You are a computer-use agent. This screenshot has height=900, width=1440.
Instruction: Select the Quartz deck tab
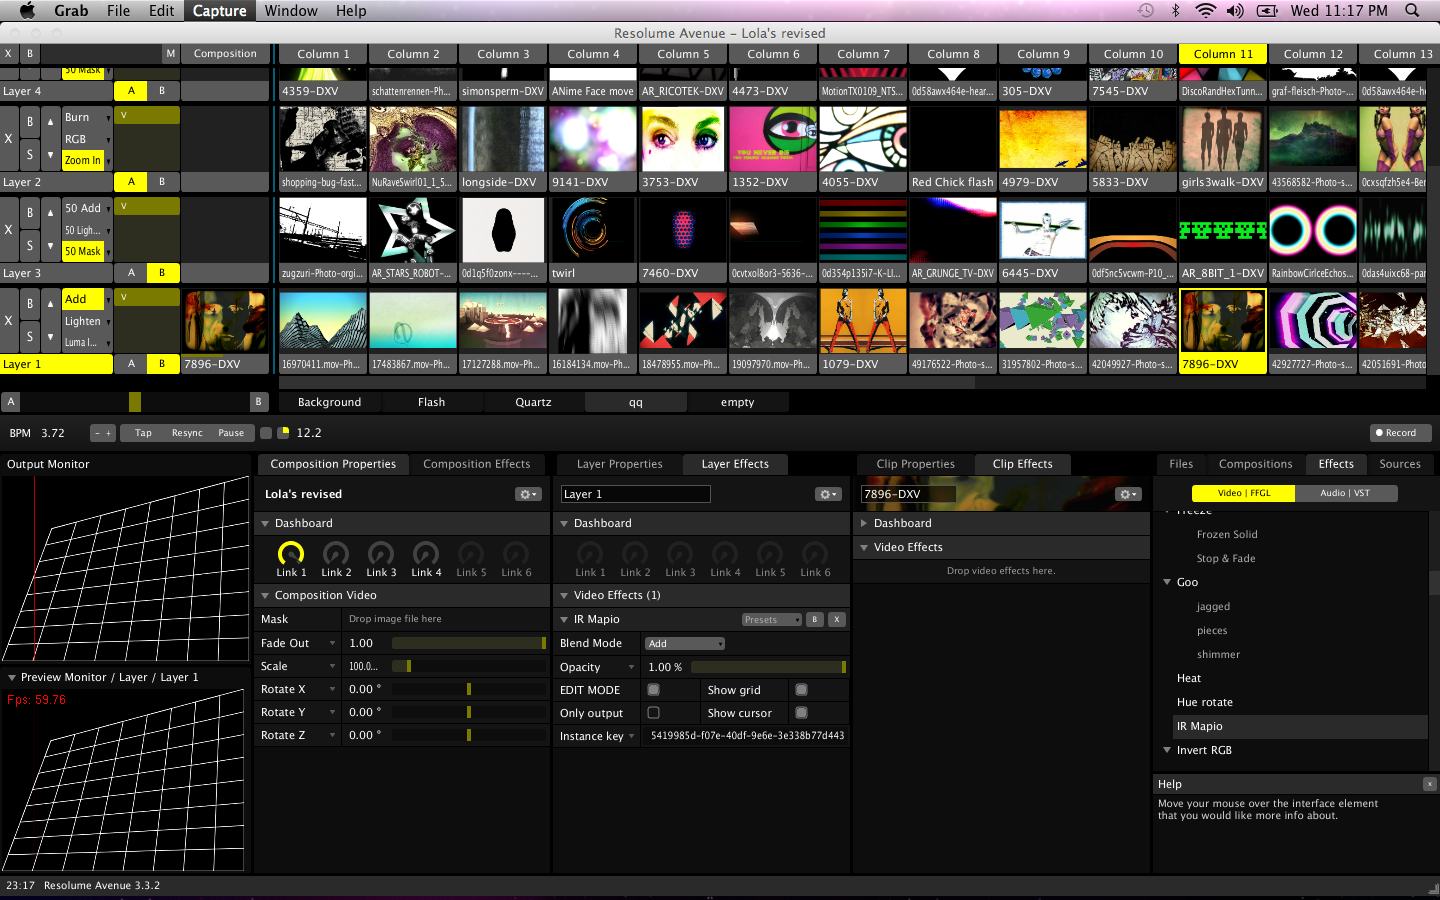click(533, 402)
